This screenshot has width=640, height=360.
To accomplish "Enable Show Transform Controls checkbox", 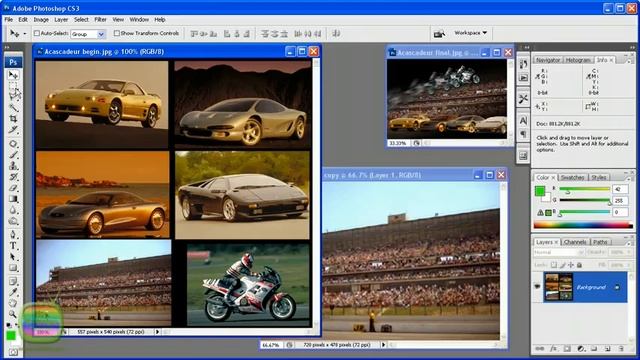I will coord(117,33).
